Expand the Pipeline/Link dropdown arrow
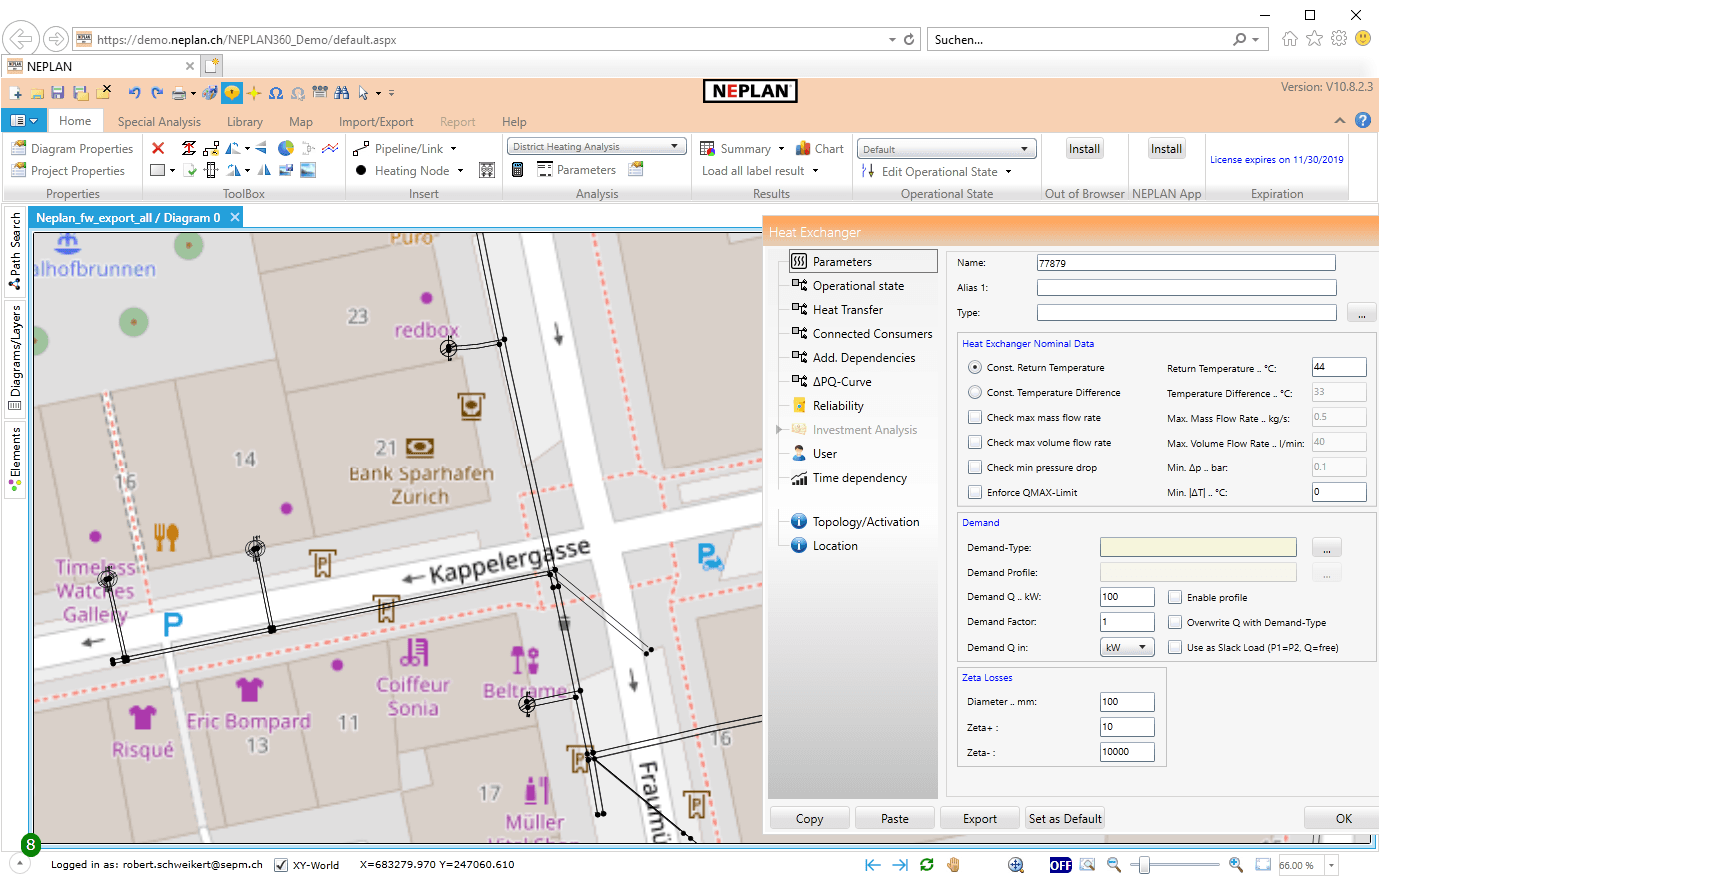The width and height of the screenshot is (1728, 878). pos(453,149)
